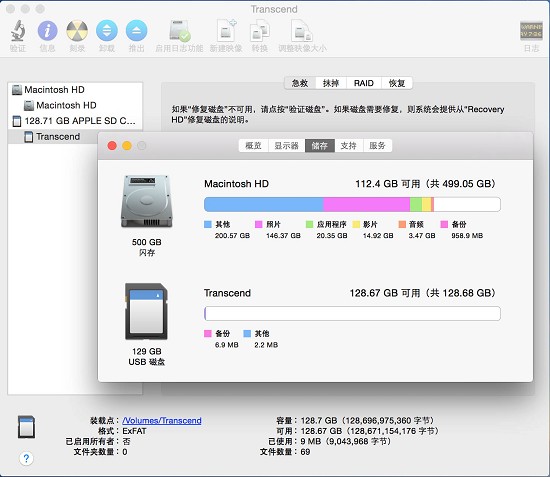Open the Displays (显示器) tab in About window
550x477 pixels.
pos(287,146)
